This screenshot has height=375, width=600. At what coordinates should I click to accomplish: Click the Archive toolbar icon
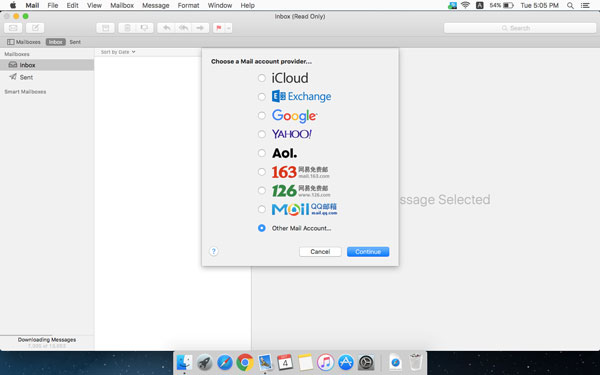pyautogui.click(x=105, y=28)
